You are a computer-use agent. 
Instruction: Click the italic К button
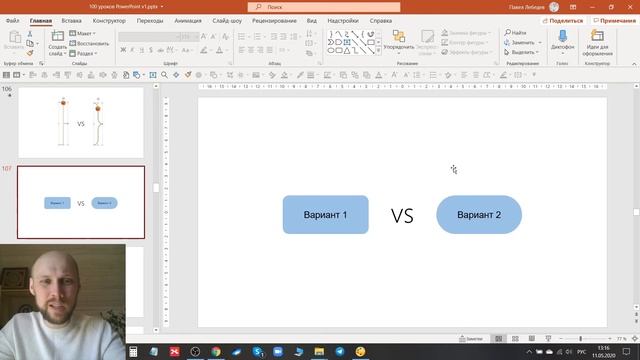pyautogui.click(x=132, y=50)
